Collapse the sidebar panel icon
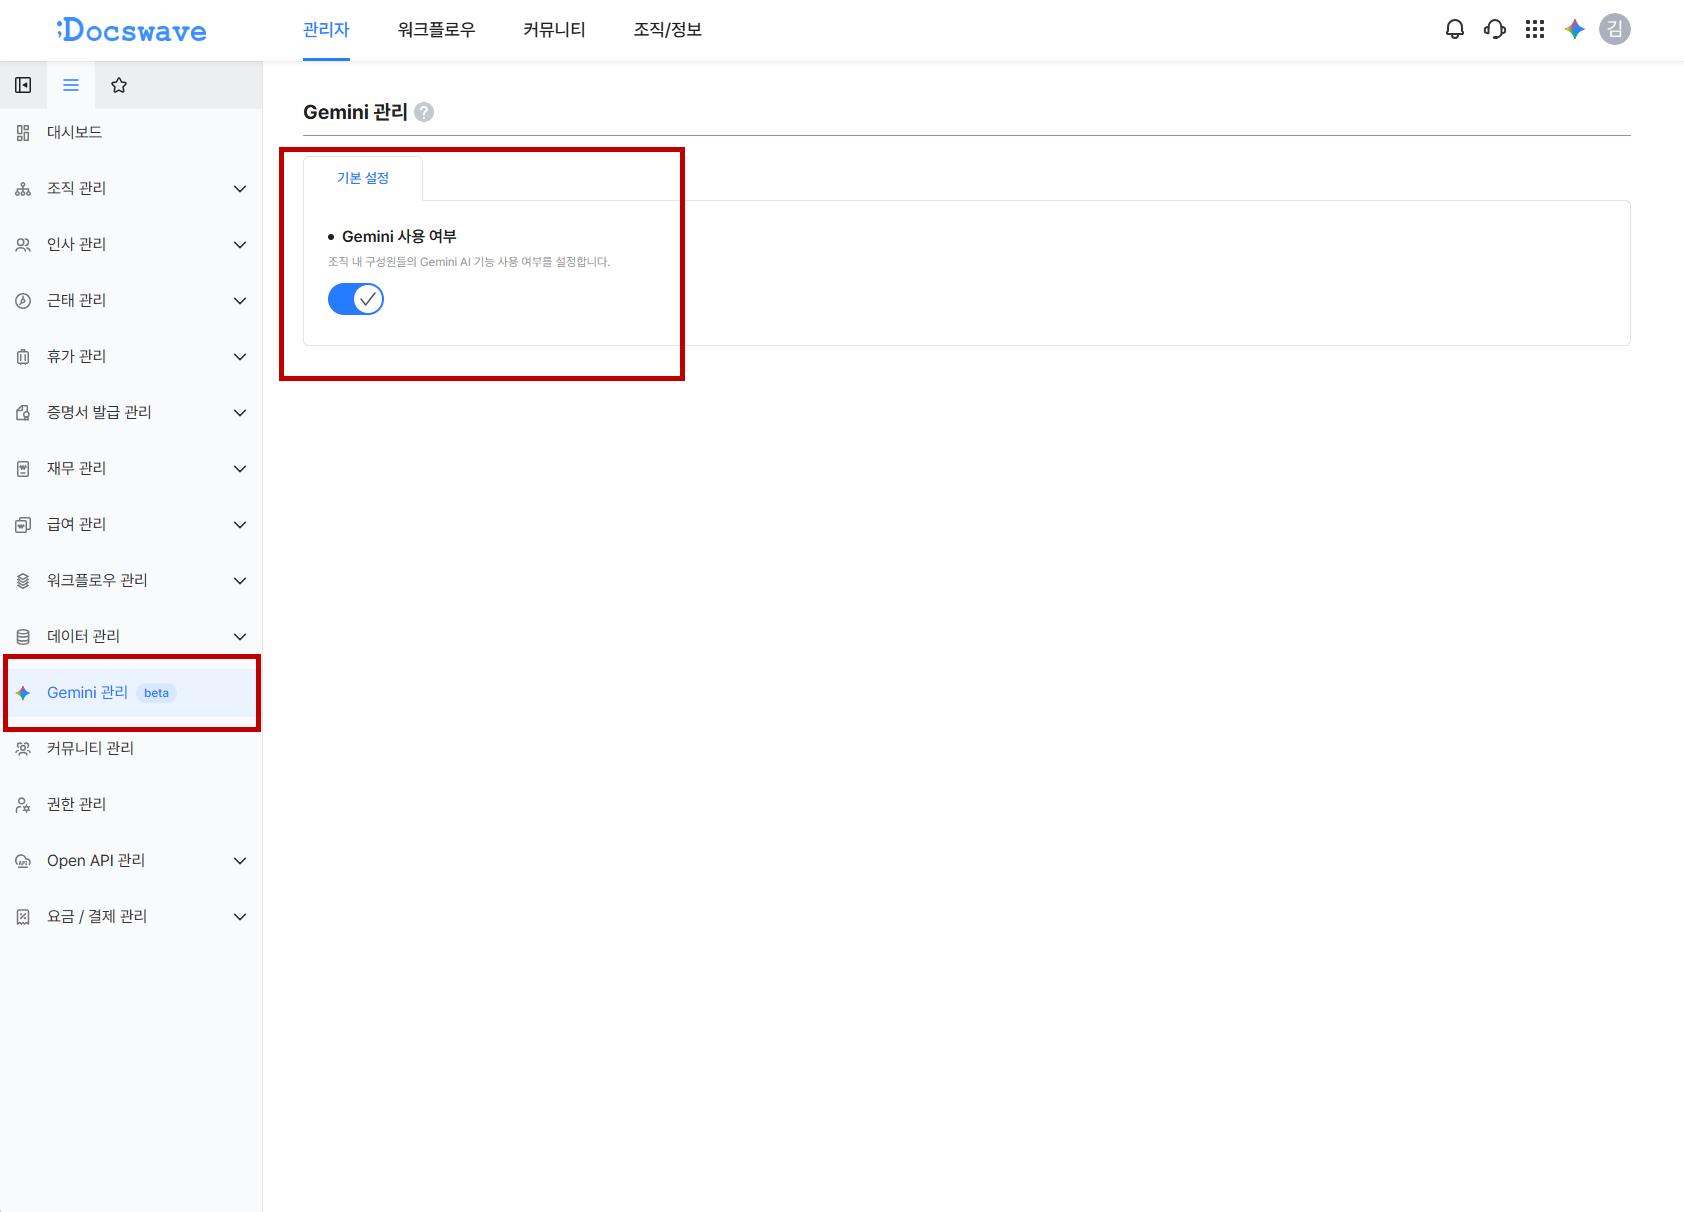1684x1212 pixels. (x=23, y=85)
